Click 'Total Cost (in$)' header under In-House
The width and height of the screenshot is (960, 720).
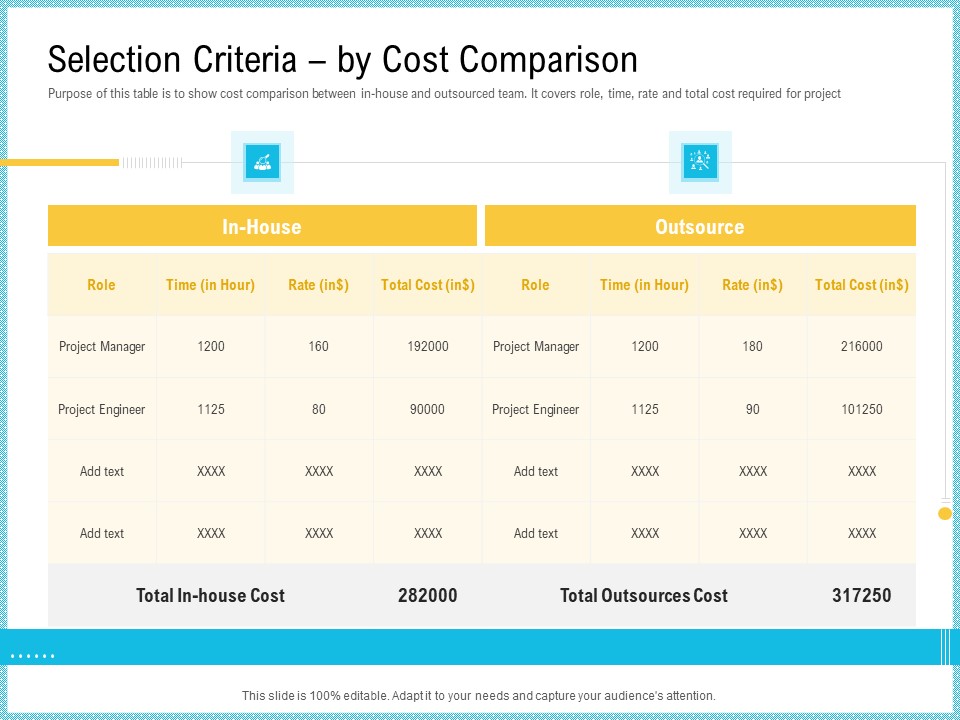tap(427, 285)
